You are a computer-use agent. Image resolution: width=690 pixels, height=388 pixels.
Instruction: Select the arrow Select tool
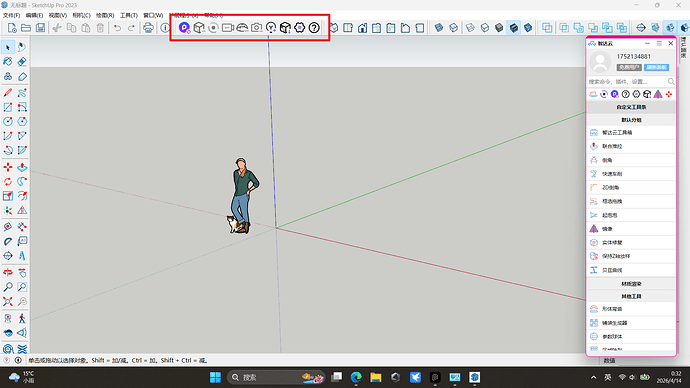pyautogui.click(x=8, y=47)
